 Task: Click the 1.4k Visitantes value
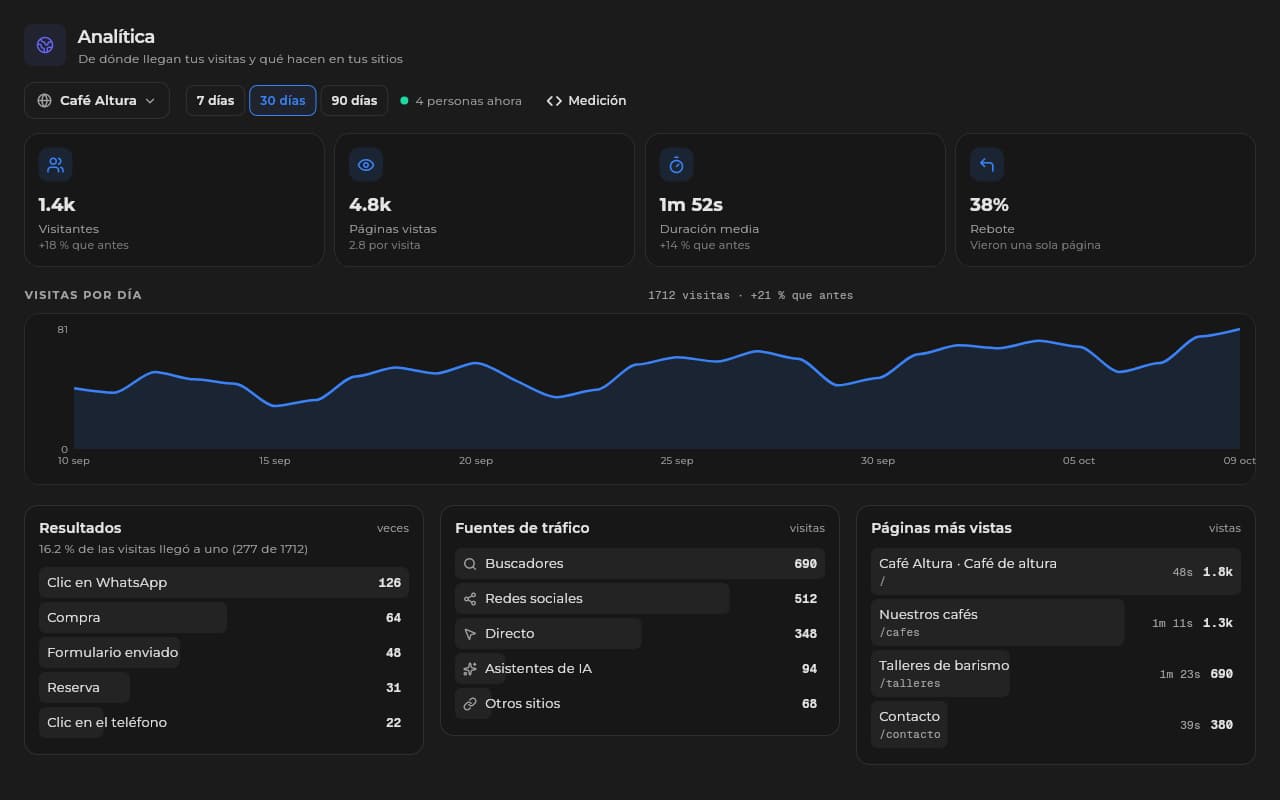[57, 205]
